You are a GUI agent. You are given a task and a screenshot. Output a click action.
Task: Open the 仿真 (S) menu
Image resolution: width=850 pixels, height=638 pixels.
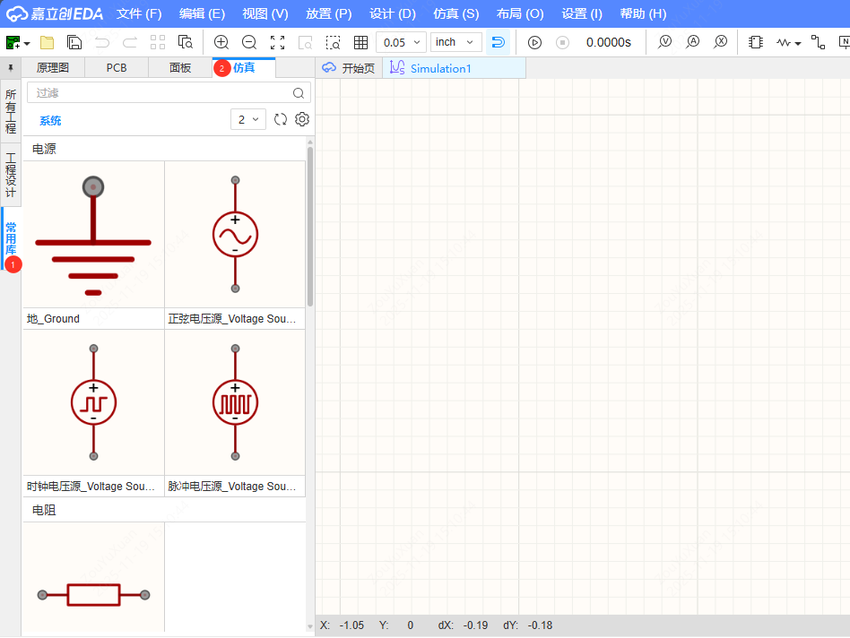[x=456, y=14]
